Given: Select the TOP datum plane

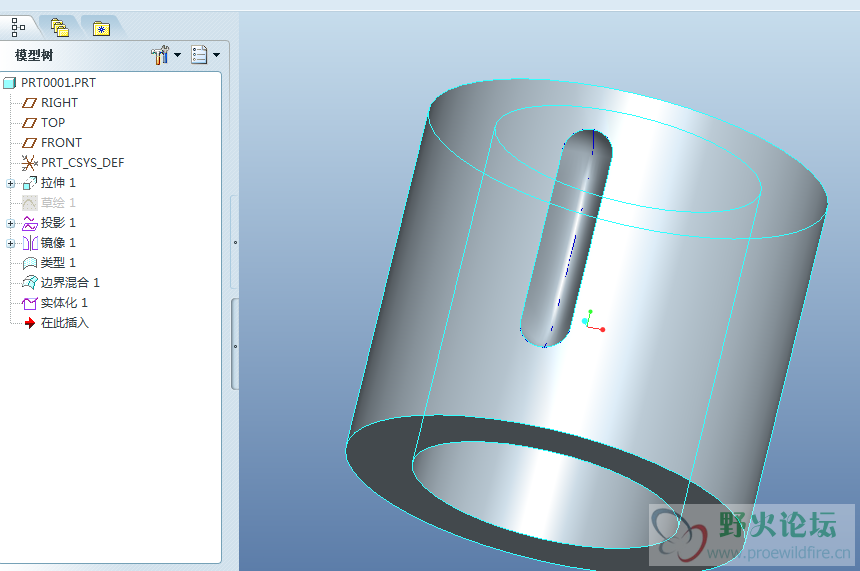Looking at the screenshot, I should (53, 123).
